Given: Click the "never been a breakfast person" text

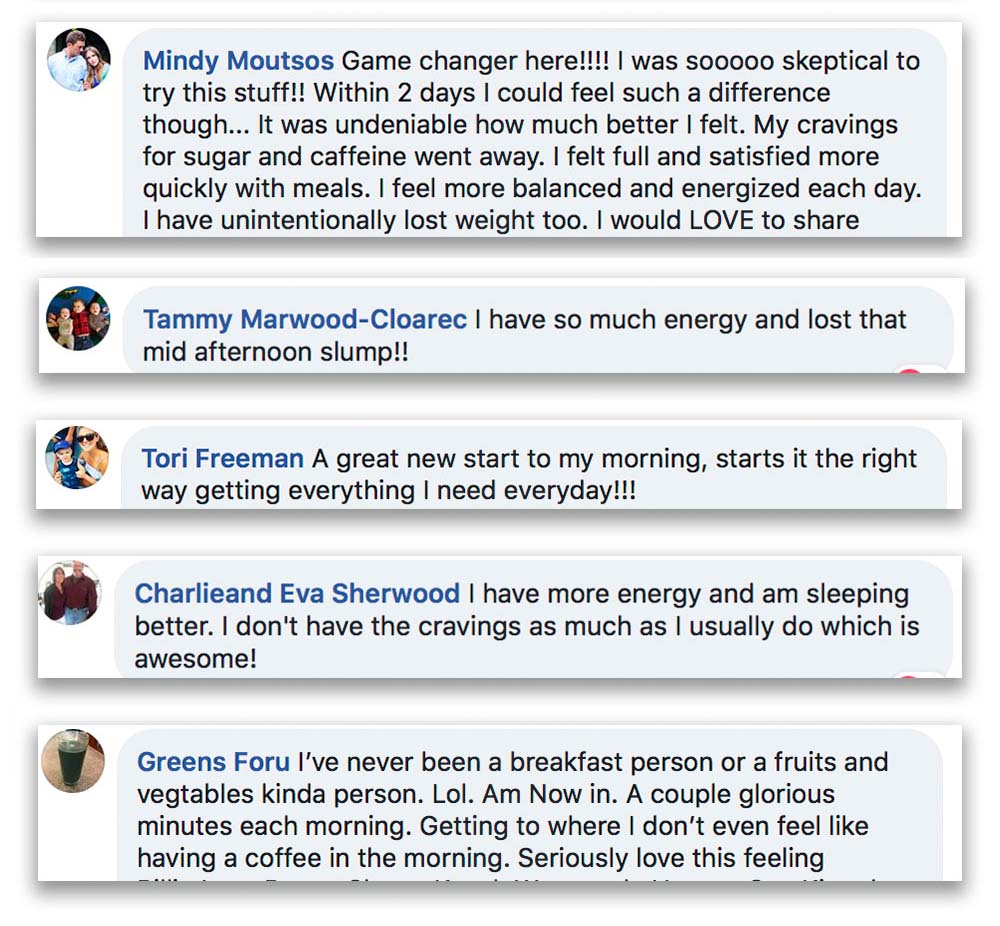Looking at the screenshot, I should click(520, 762).
